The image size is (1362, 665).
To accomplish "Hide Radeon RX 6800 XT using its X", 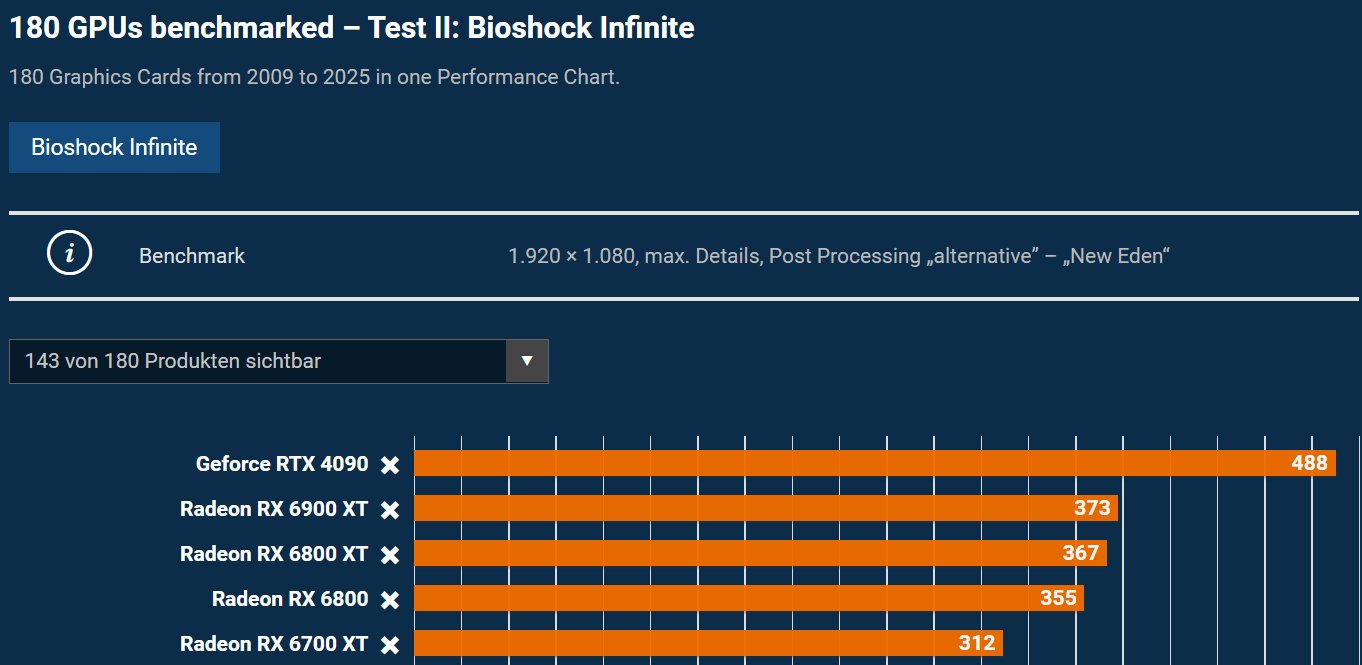I will pos(390,555).
